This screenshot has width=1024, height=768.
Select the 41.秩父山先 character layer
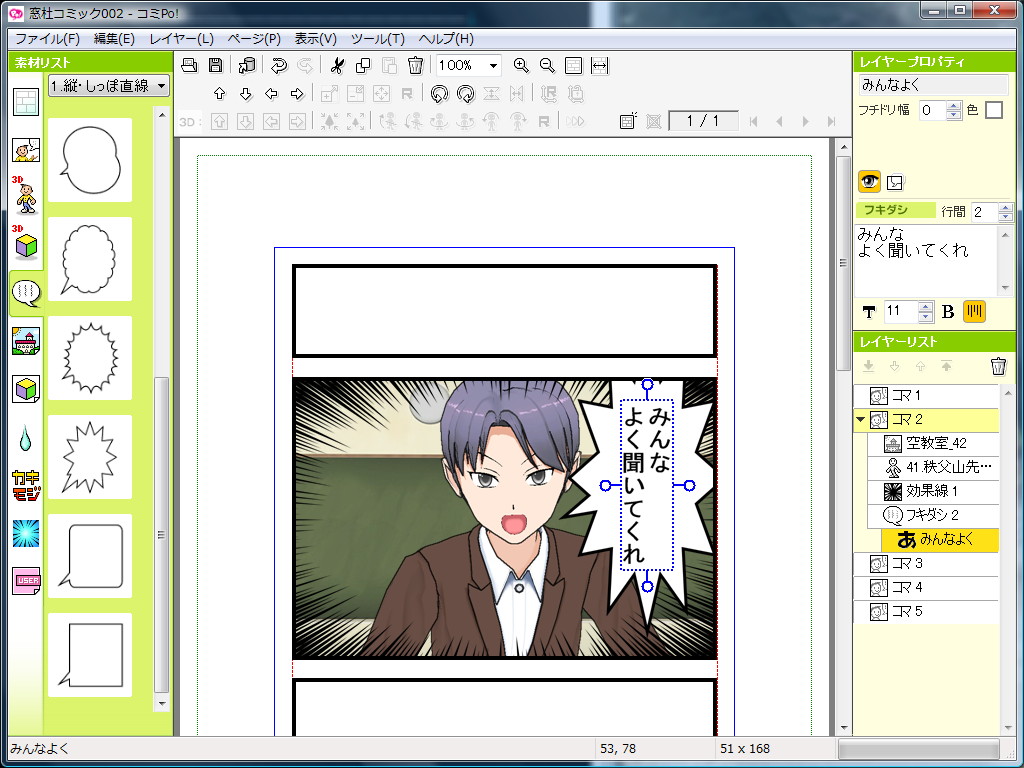click(933, 467)
